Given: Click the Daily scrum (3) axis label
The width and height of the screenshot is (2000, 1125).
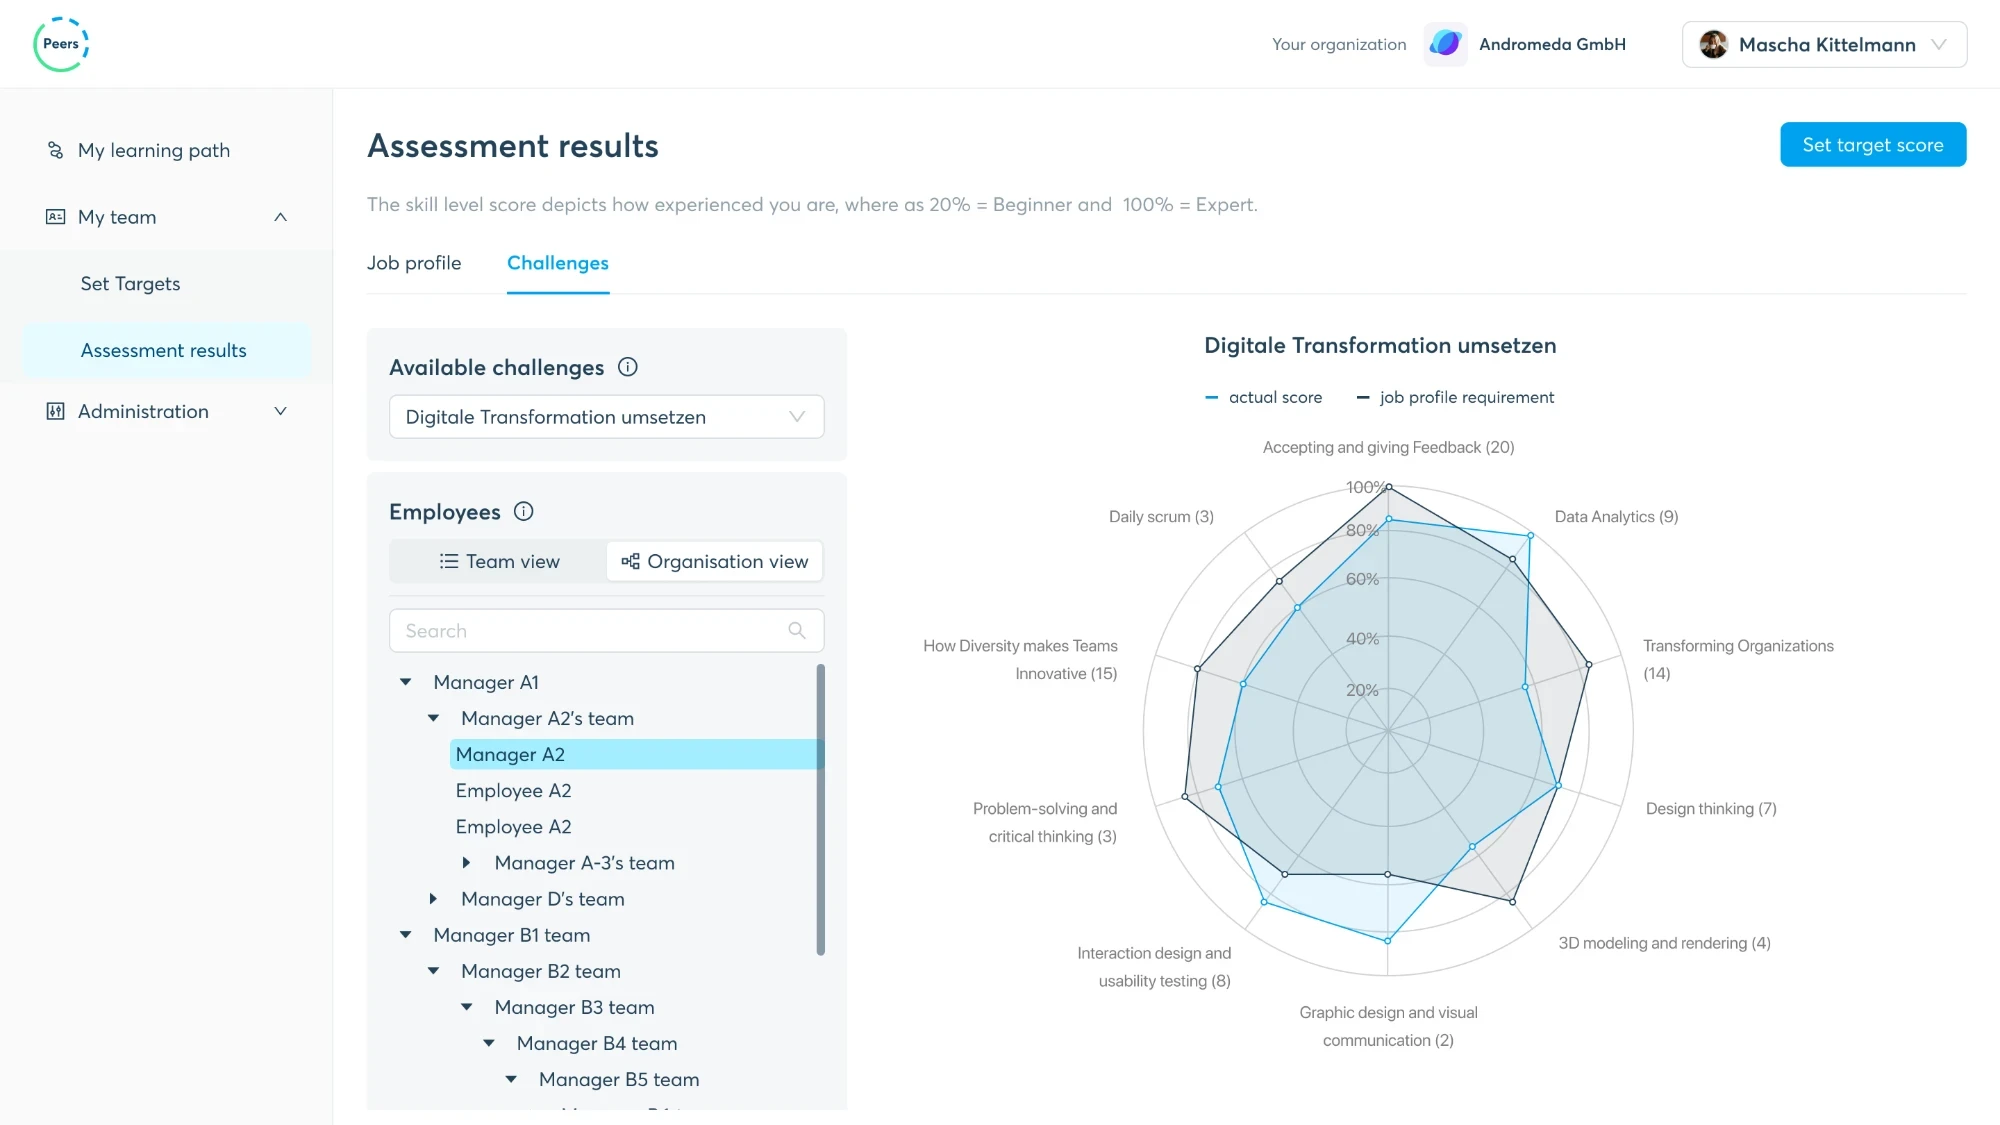Looking at the screenshot, I should tap(1161, 516).
